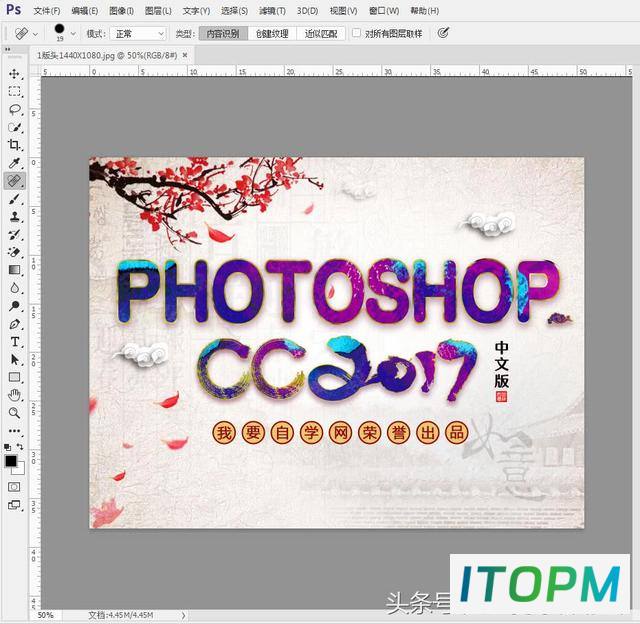640x624 pixels.
Task: Select the Crop tool
Action: point(15,145)
